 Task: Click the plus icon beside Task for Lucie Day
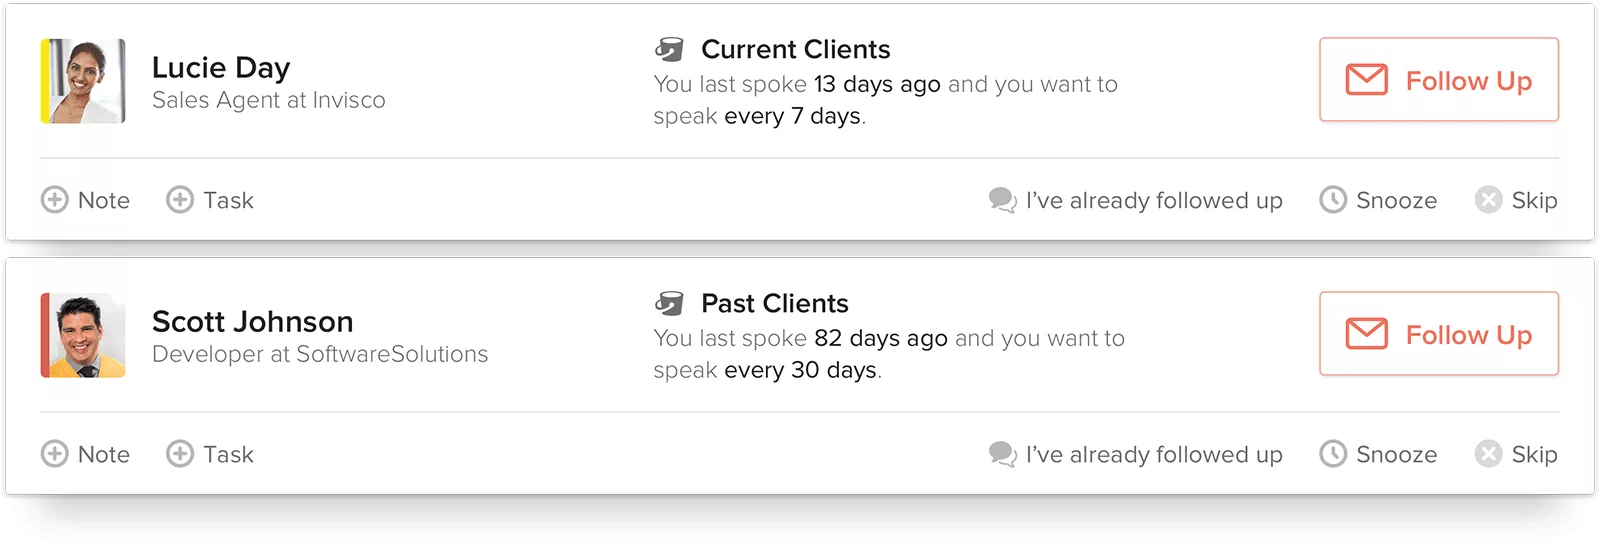tap(180, 200)
